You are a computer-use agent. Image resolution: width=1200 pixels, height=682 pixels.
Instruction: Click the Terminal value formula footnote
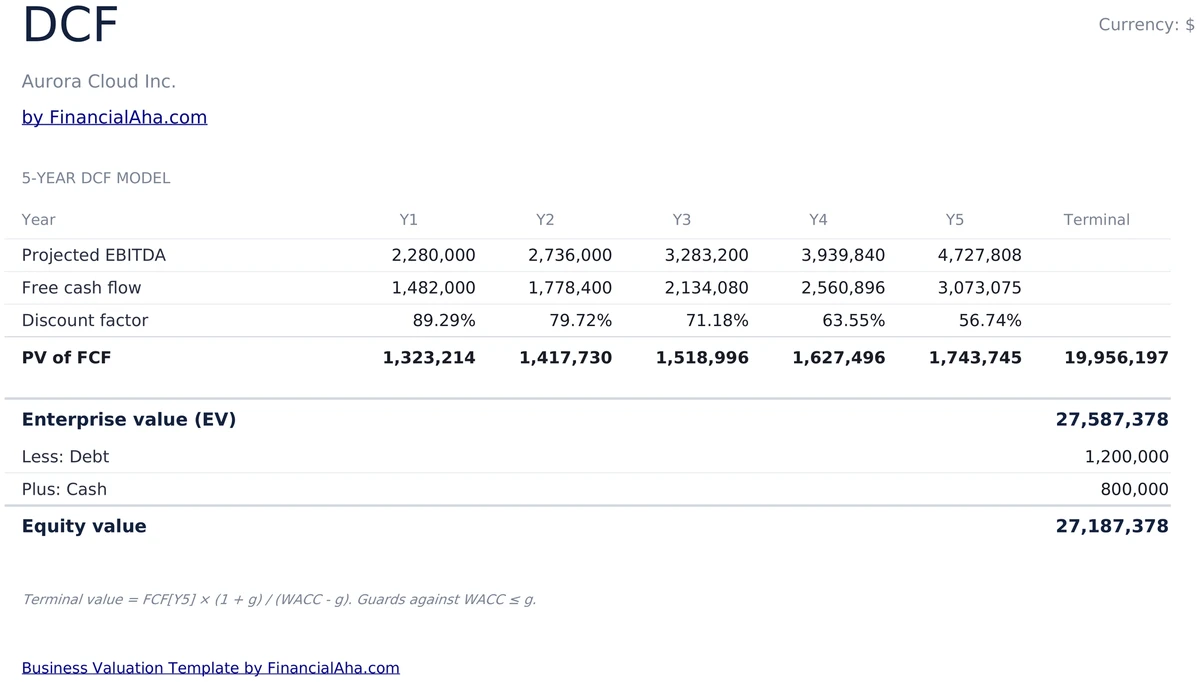tap(279, 600)
